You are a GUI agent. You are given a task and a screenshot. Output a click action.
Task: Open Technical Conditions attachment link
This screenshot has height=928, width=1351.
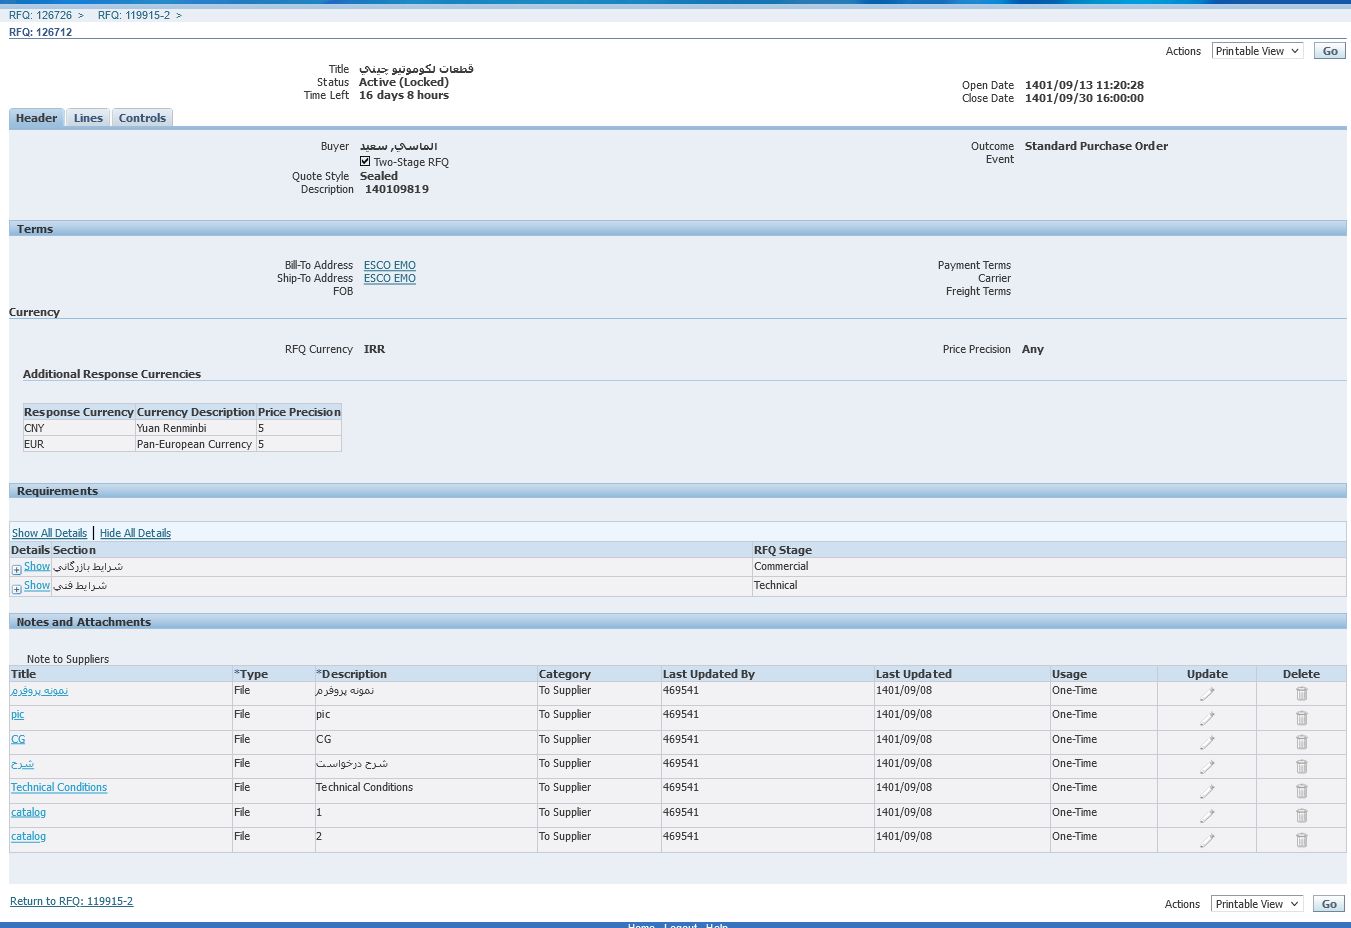[59, 788]
